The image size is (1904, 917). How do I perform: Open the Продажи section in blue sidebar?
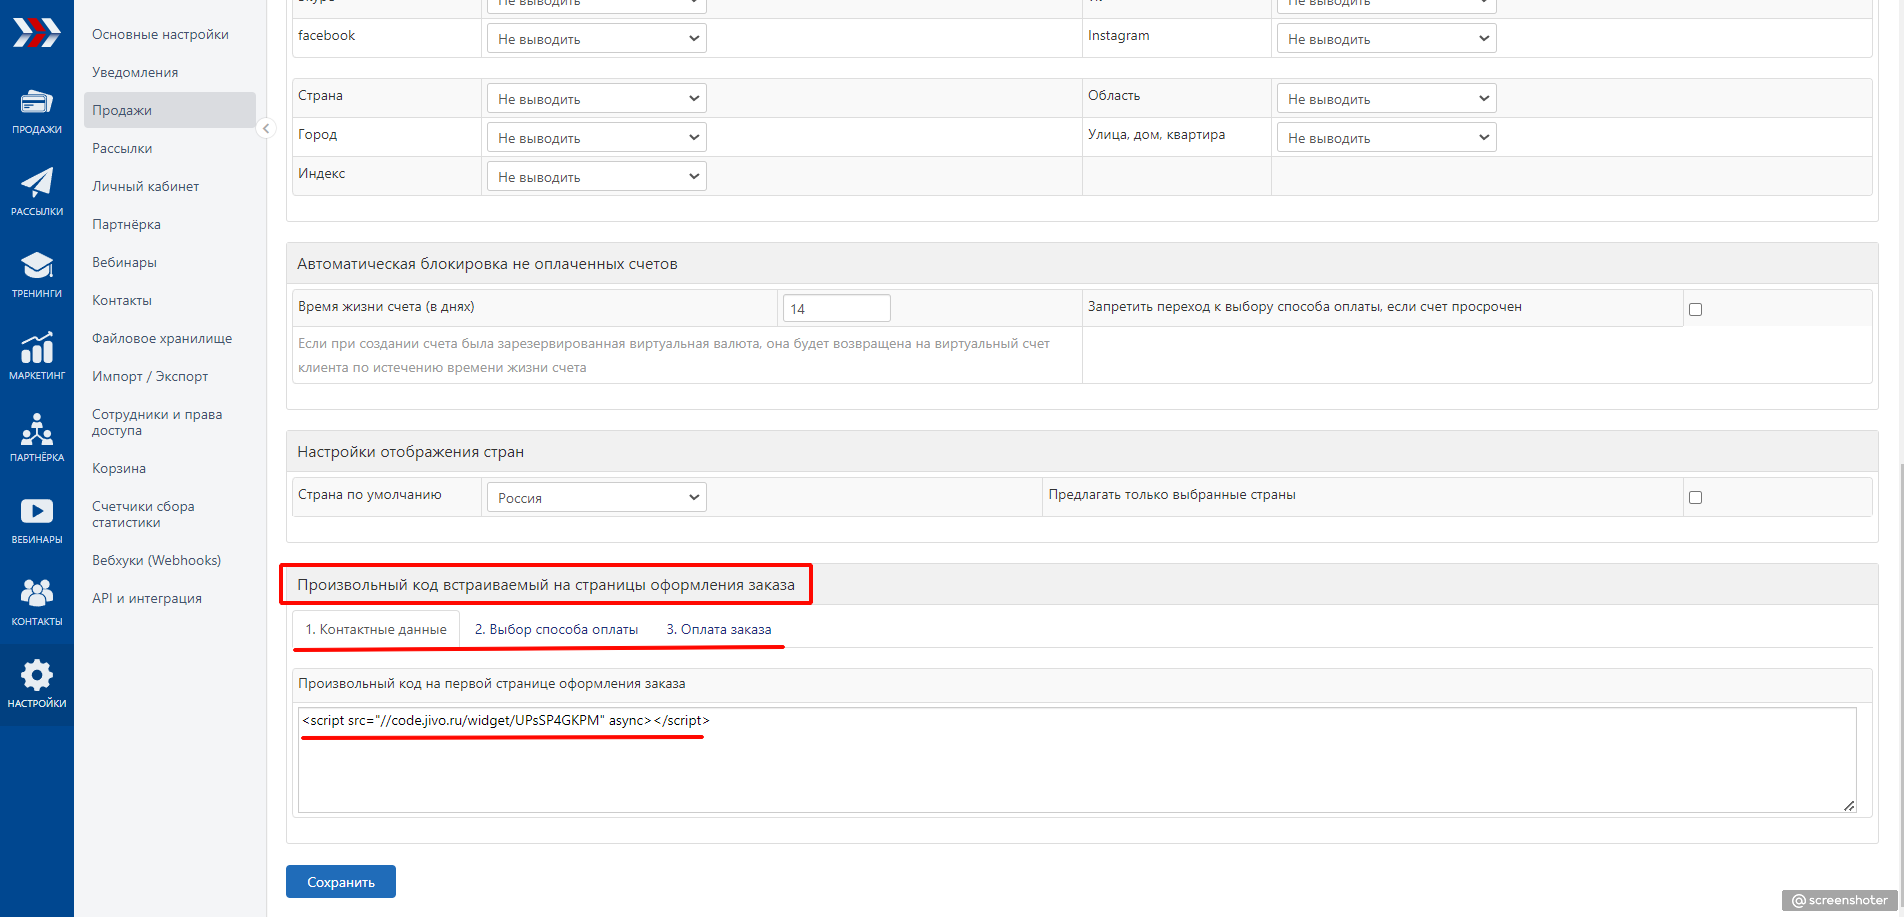pos(36,111)
